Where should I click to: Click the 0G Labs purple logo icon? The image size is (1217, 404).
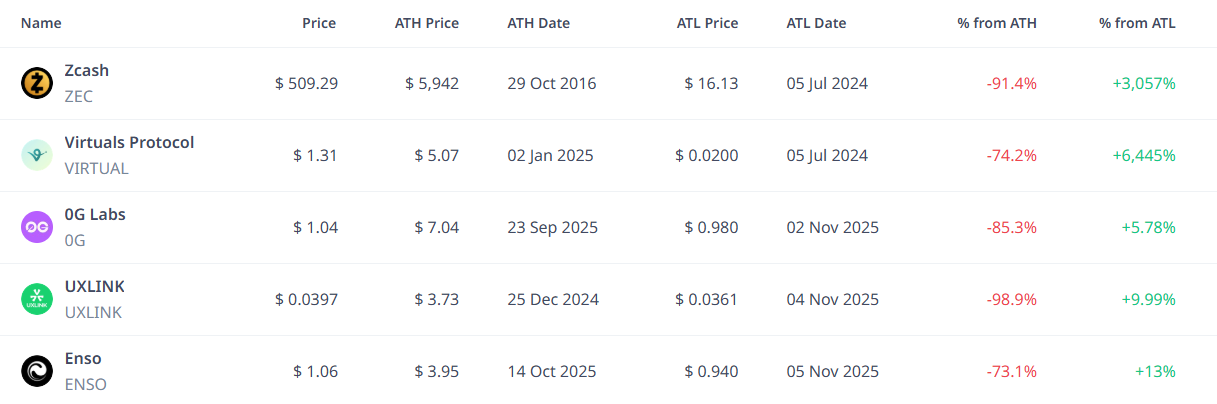pos(37,227)
